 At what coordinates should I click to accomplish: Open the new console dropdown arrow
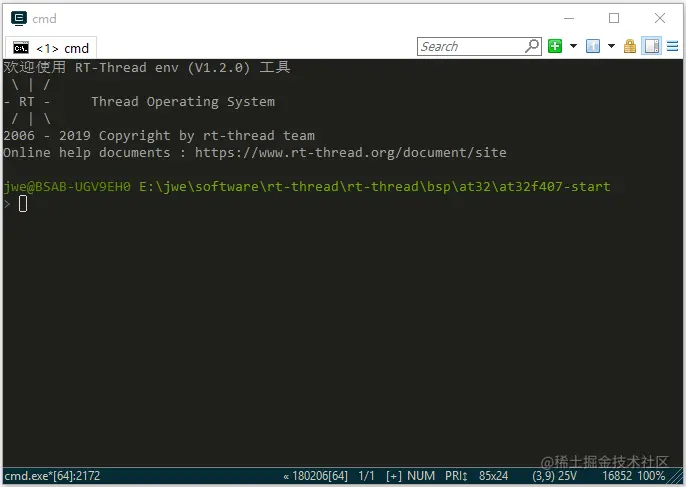tap(573, 46)
